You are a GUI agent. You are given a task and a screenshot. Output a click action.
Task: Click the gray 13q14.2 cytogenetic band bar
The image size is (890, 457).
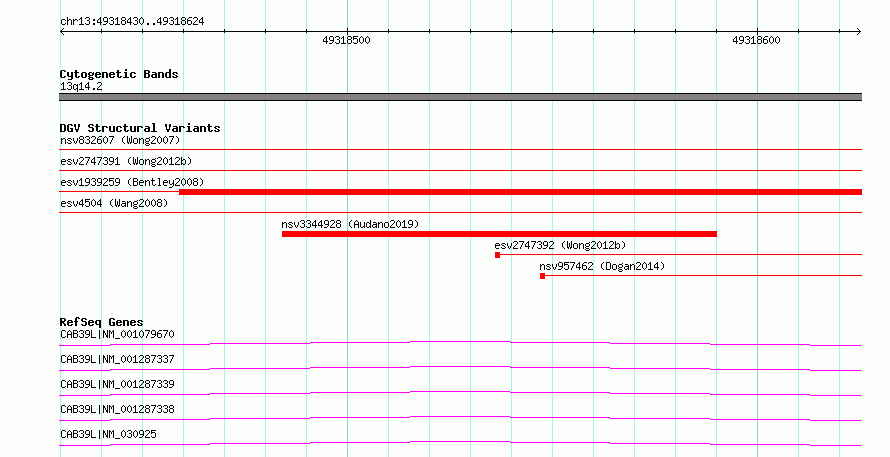[460, 97]
